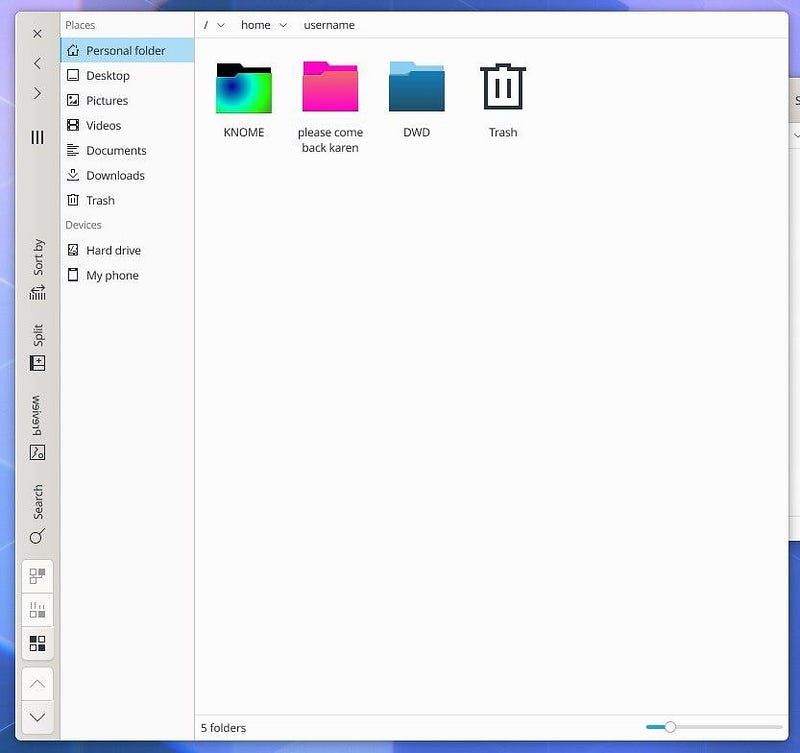The height and width of the screenshot is (753, 800).
Task: Close the file manager with the X icon
Action: point(37,34)
